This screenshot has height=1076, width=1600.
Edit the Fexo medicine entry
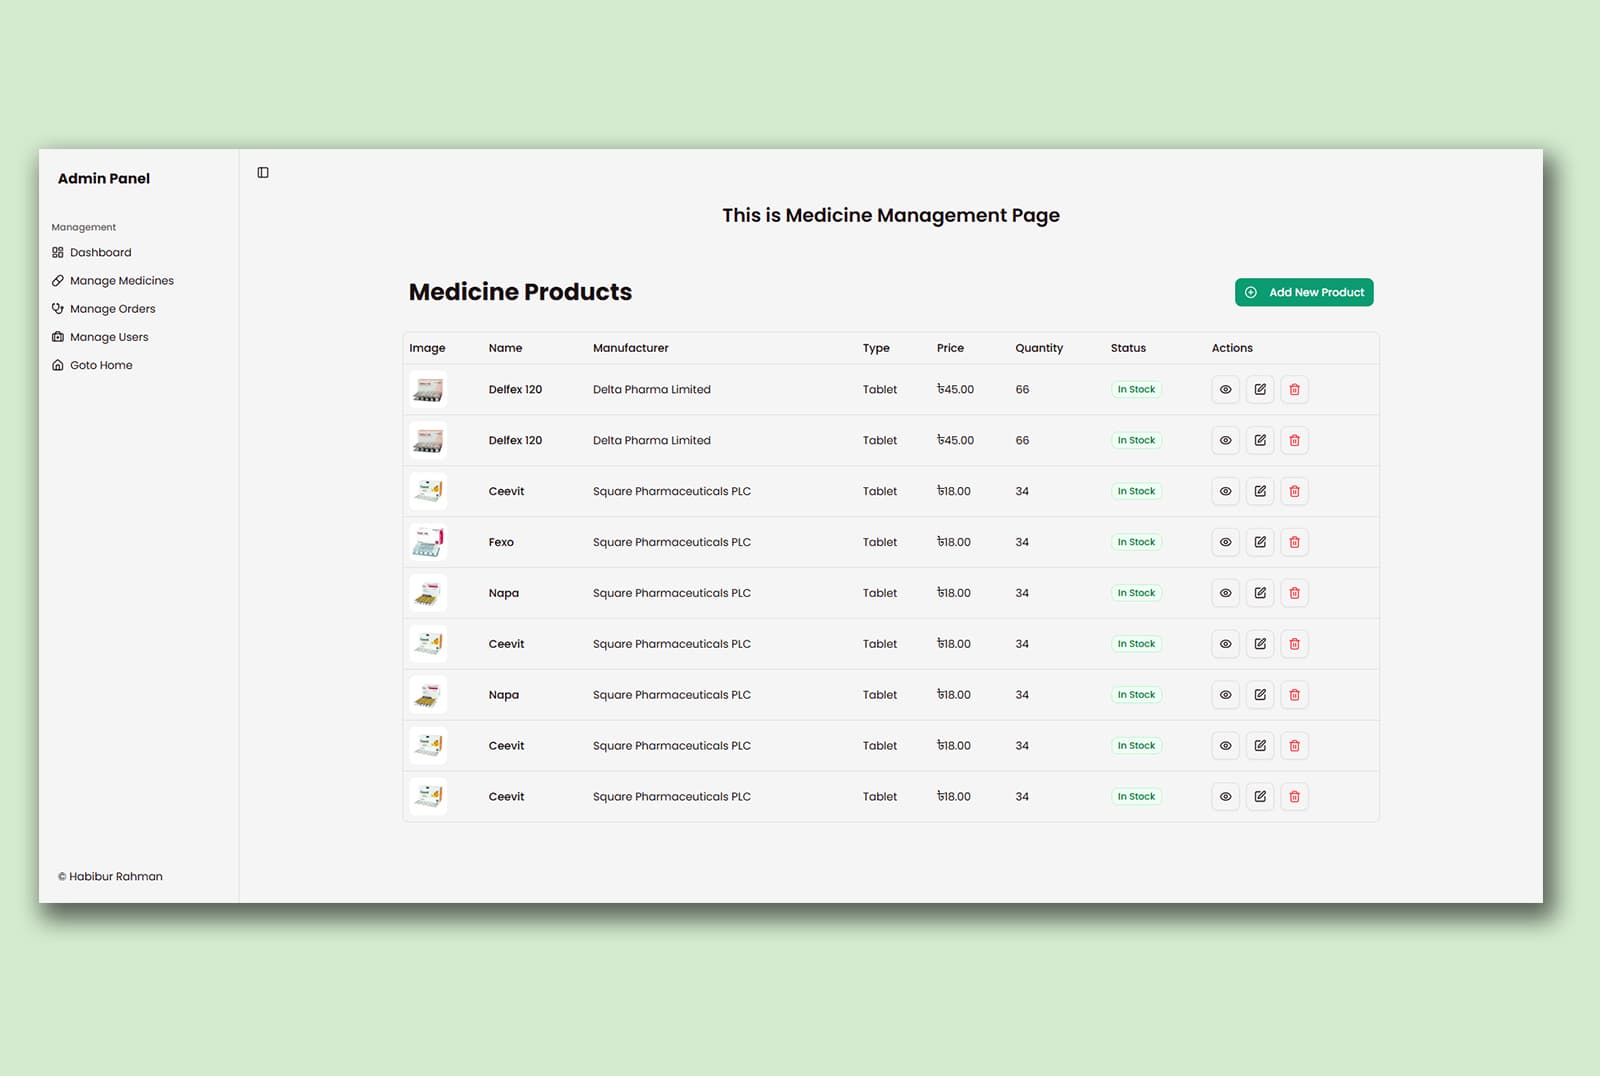click(x=1260, y=542)
